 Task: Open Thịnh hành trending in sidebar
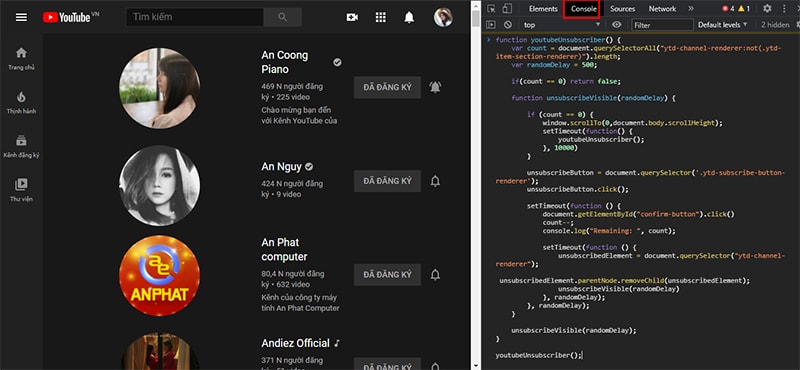(x=21, y=102)
